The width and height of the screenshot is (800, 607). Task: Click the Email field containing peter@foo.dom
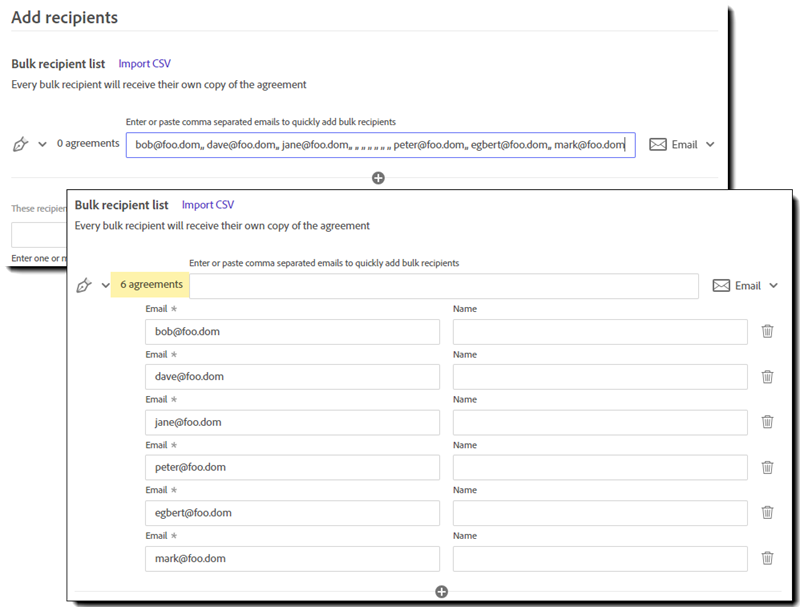click(292, 468)
